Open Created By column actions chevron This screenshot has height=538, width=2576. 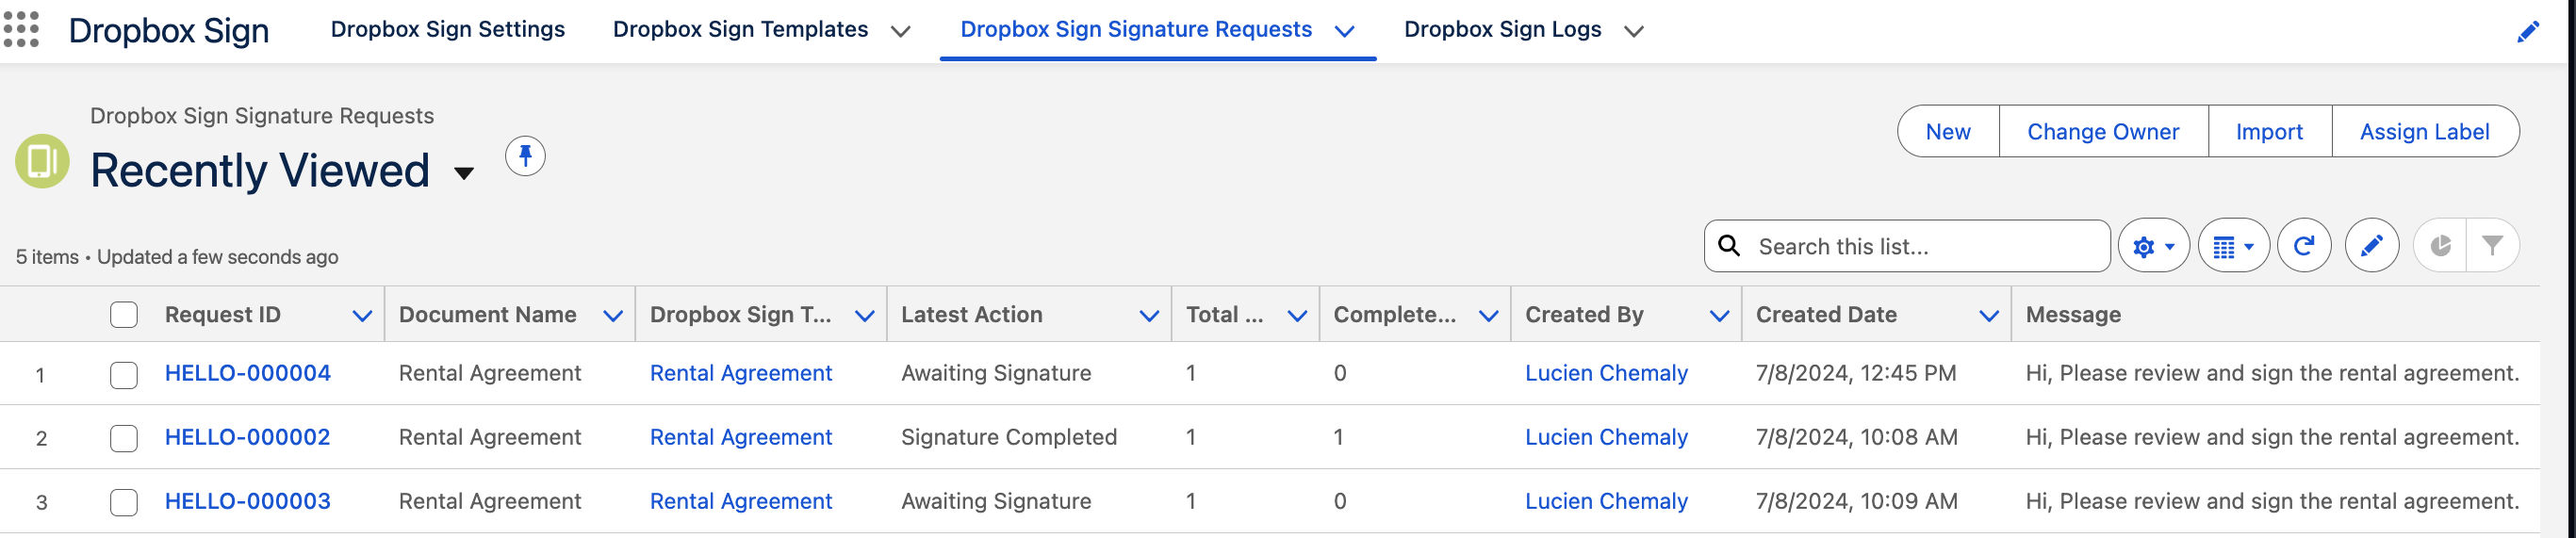tap(1719, 316)
